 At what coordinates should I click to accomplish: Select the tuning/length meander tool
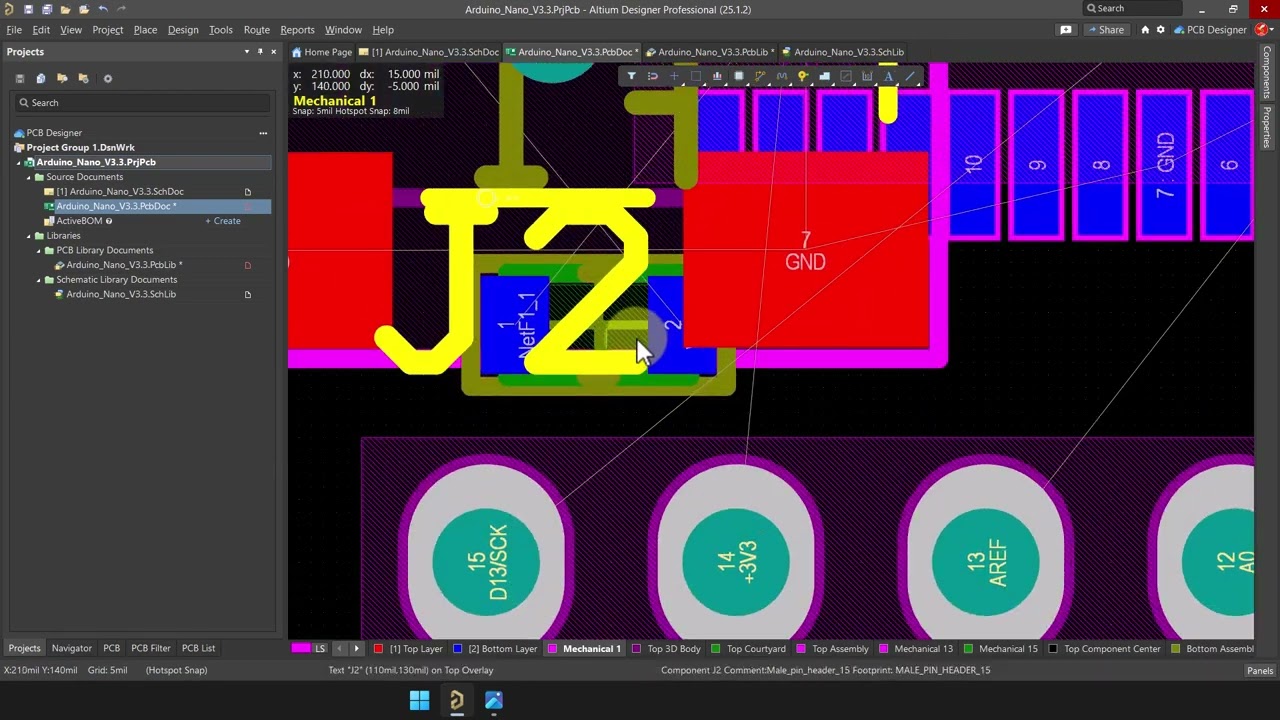781,76
